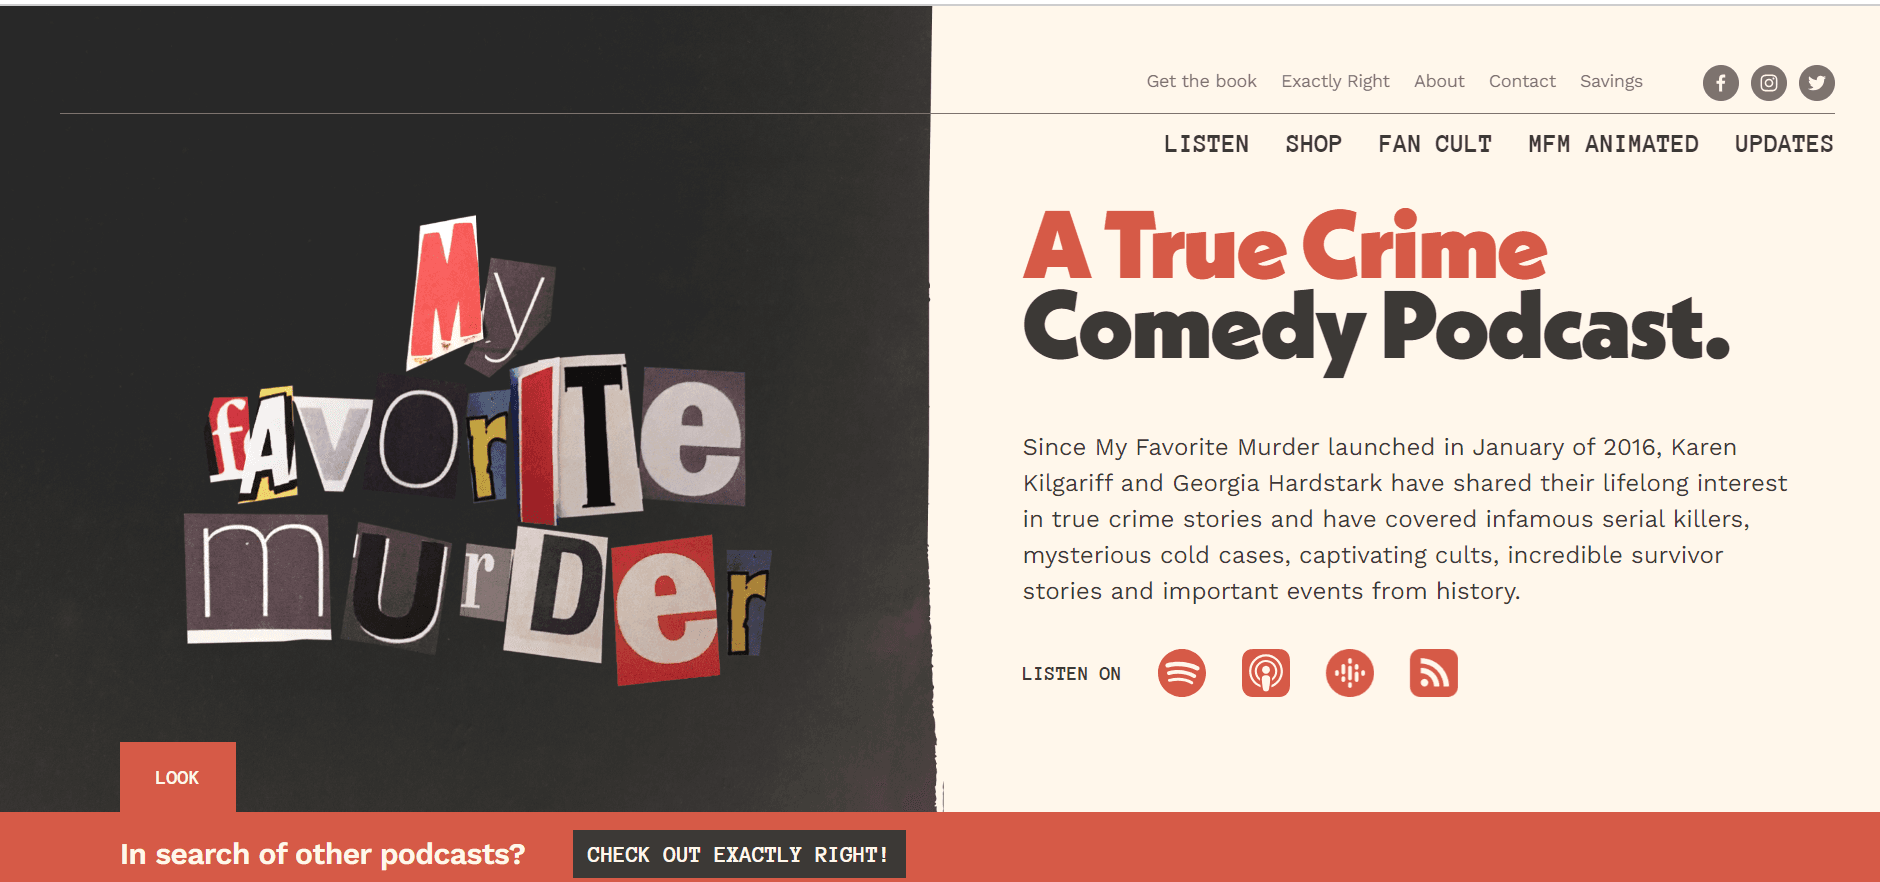Open the Twitter social icon
This screenshot has width=1880, height=882.
[1816, 83]
